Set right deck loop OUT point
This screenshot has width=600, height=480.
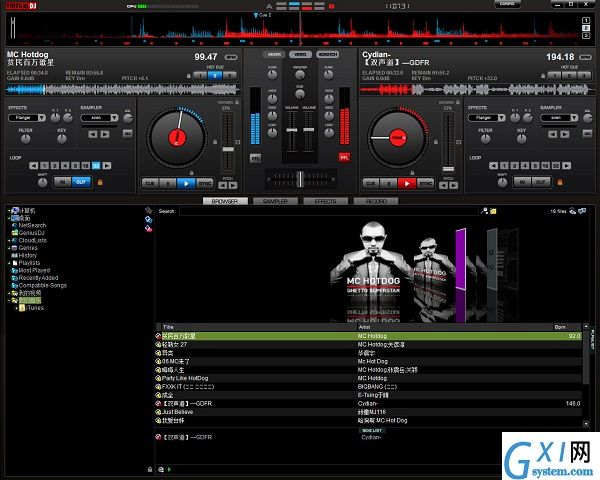[x=541, y=182]
